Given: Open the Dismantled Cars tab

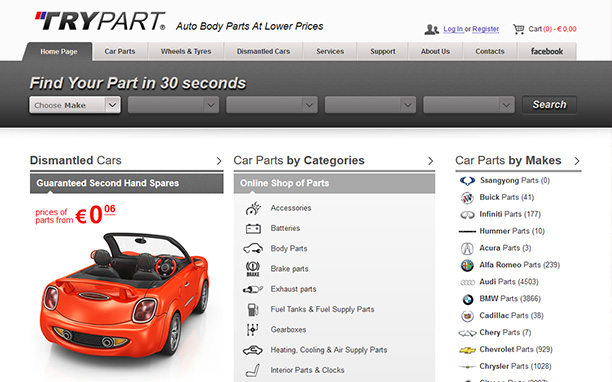Looking at the screenshot, I should (263, 52).
